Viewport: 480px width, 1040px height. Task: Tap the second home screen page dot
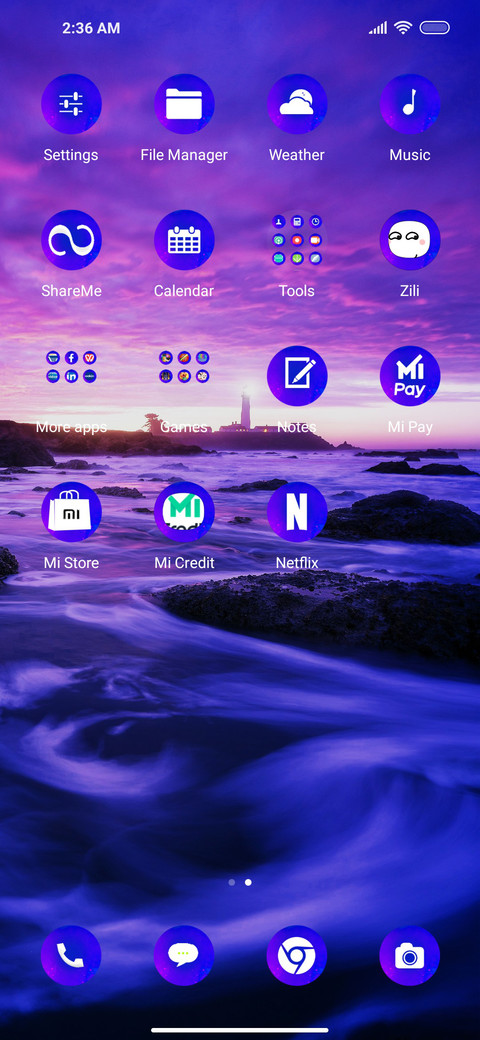tap(248, 882)
